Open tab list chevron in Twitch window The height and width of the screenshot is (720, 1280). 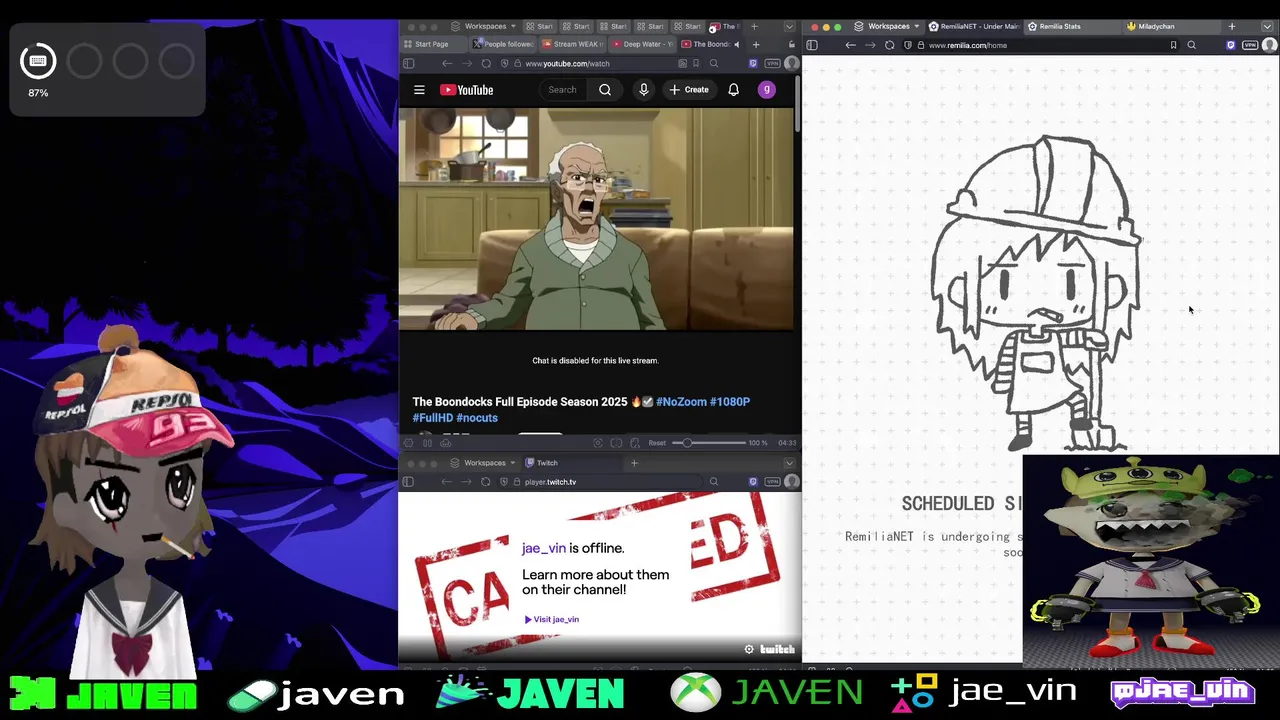[x=789, y=463]
